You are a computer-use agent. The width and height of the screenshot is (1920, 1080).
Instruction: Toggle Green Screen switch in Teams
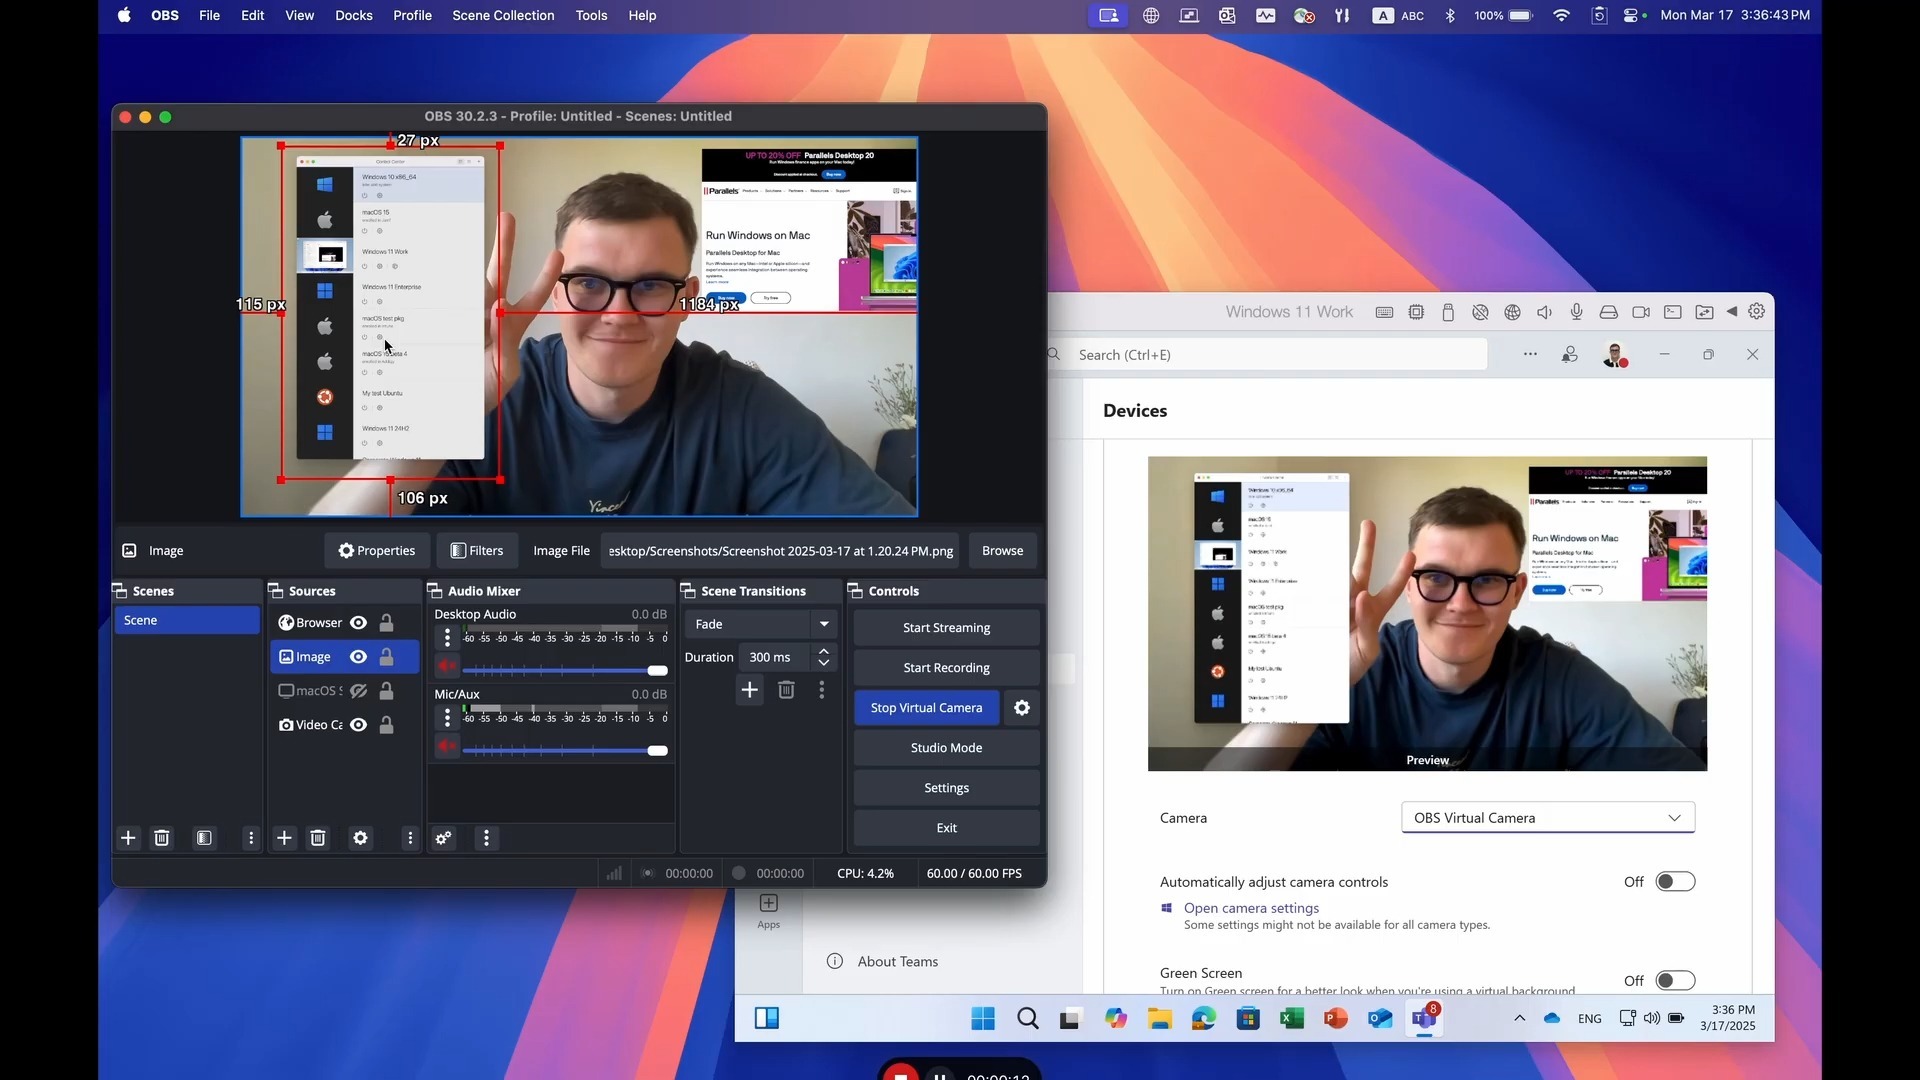pos(1675,981)
